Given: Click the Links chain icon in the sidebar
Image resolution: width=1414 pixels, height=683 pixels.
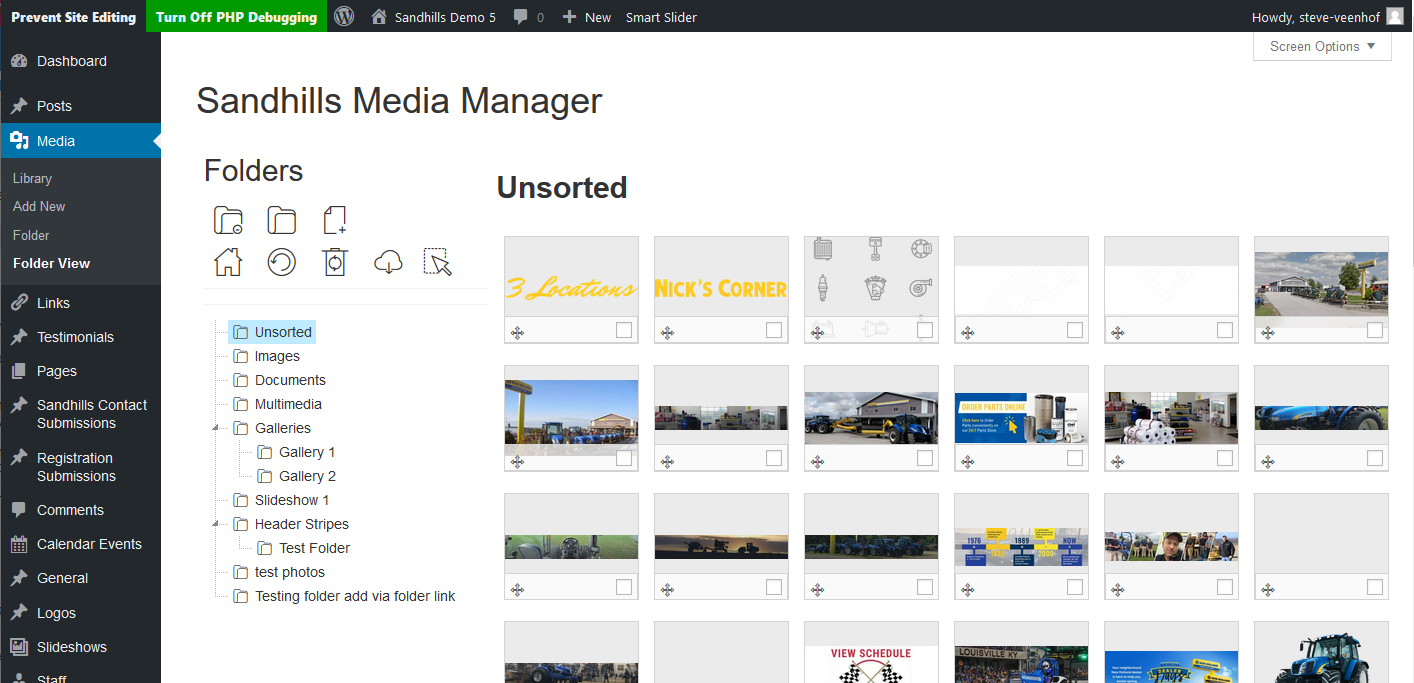Looking at the screenshot, I should click(19, 303).
